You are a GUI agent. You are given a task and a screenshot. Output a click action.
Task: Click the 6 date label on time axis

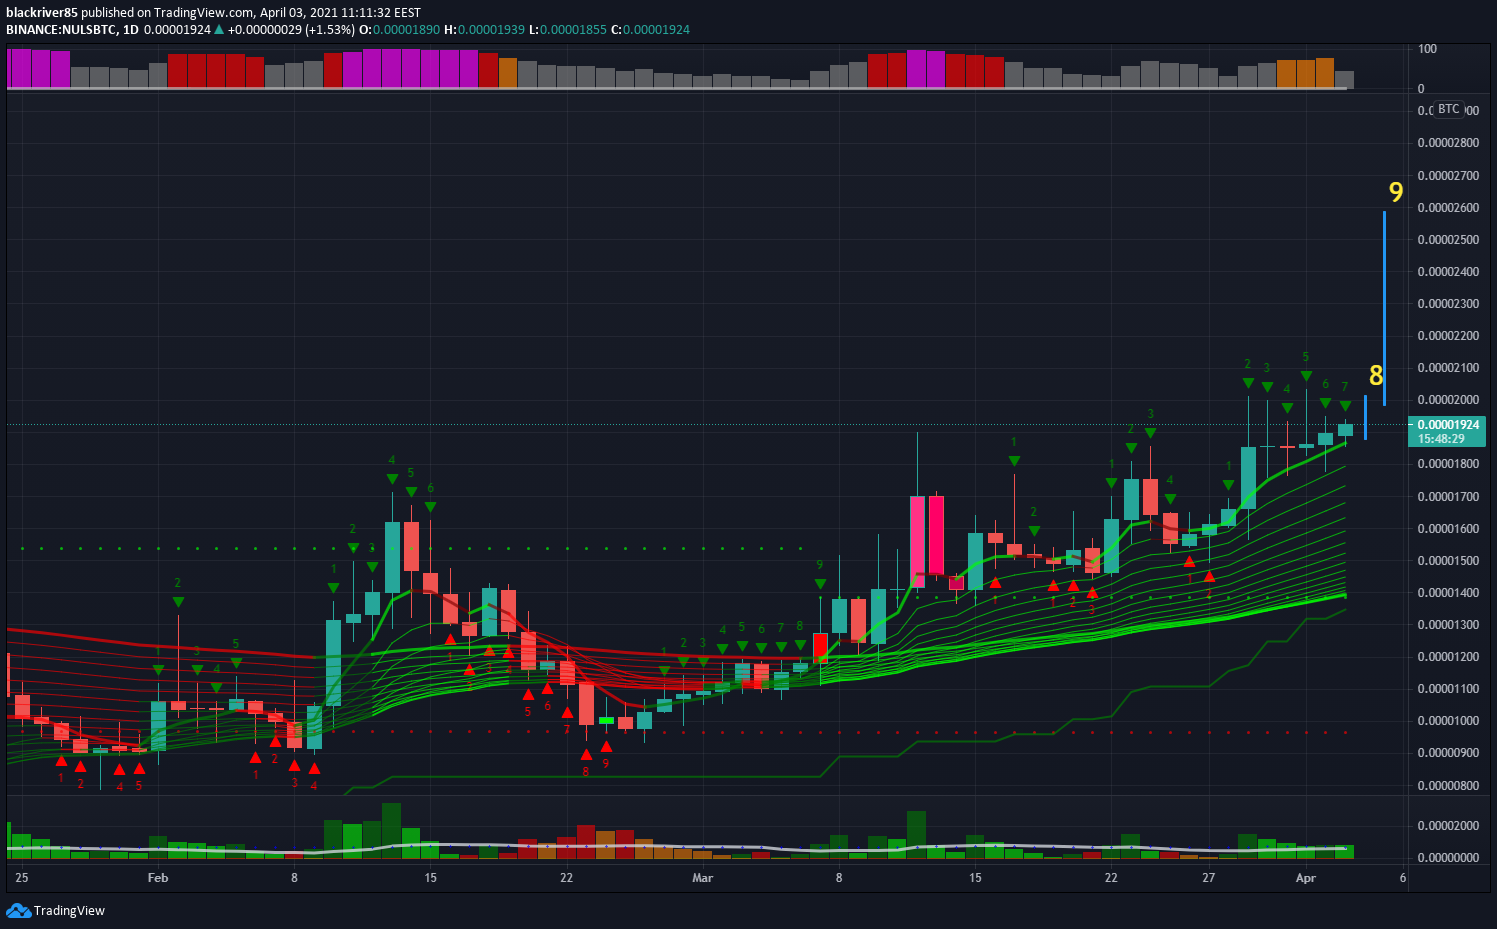(1403, 878)
